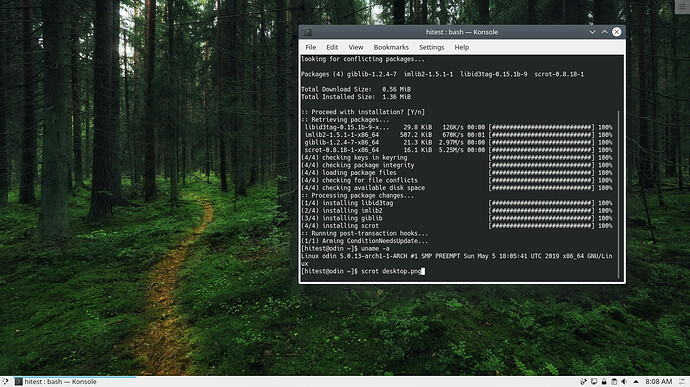Expand hidden system tray icons arrow
The height and width of the screenshot is (387, 690).
click(x=635, y=382)
